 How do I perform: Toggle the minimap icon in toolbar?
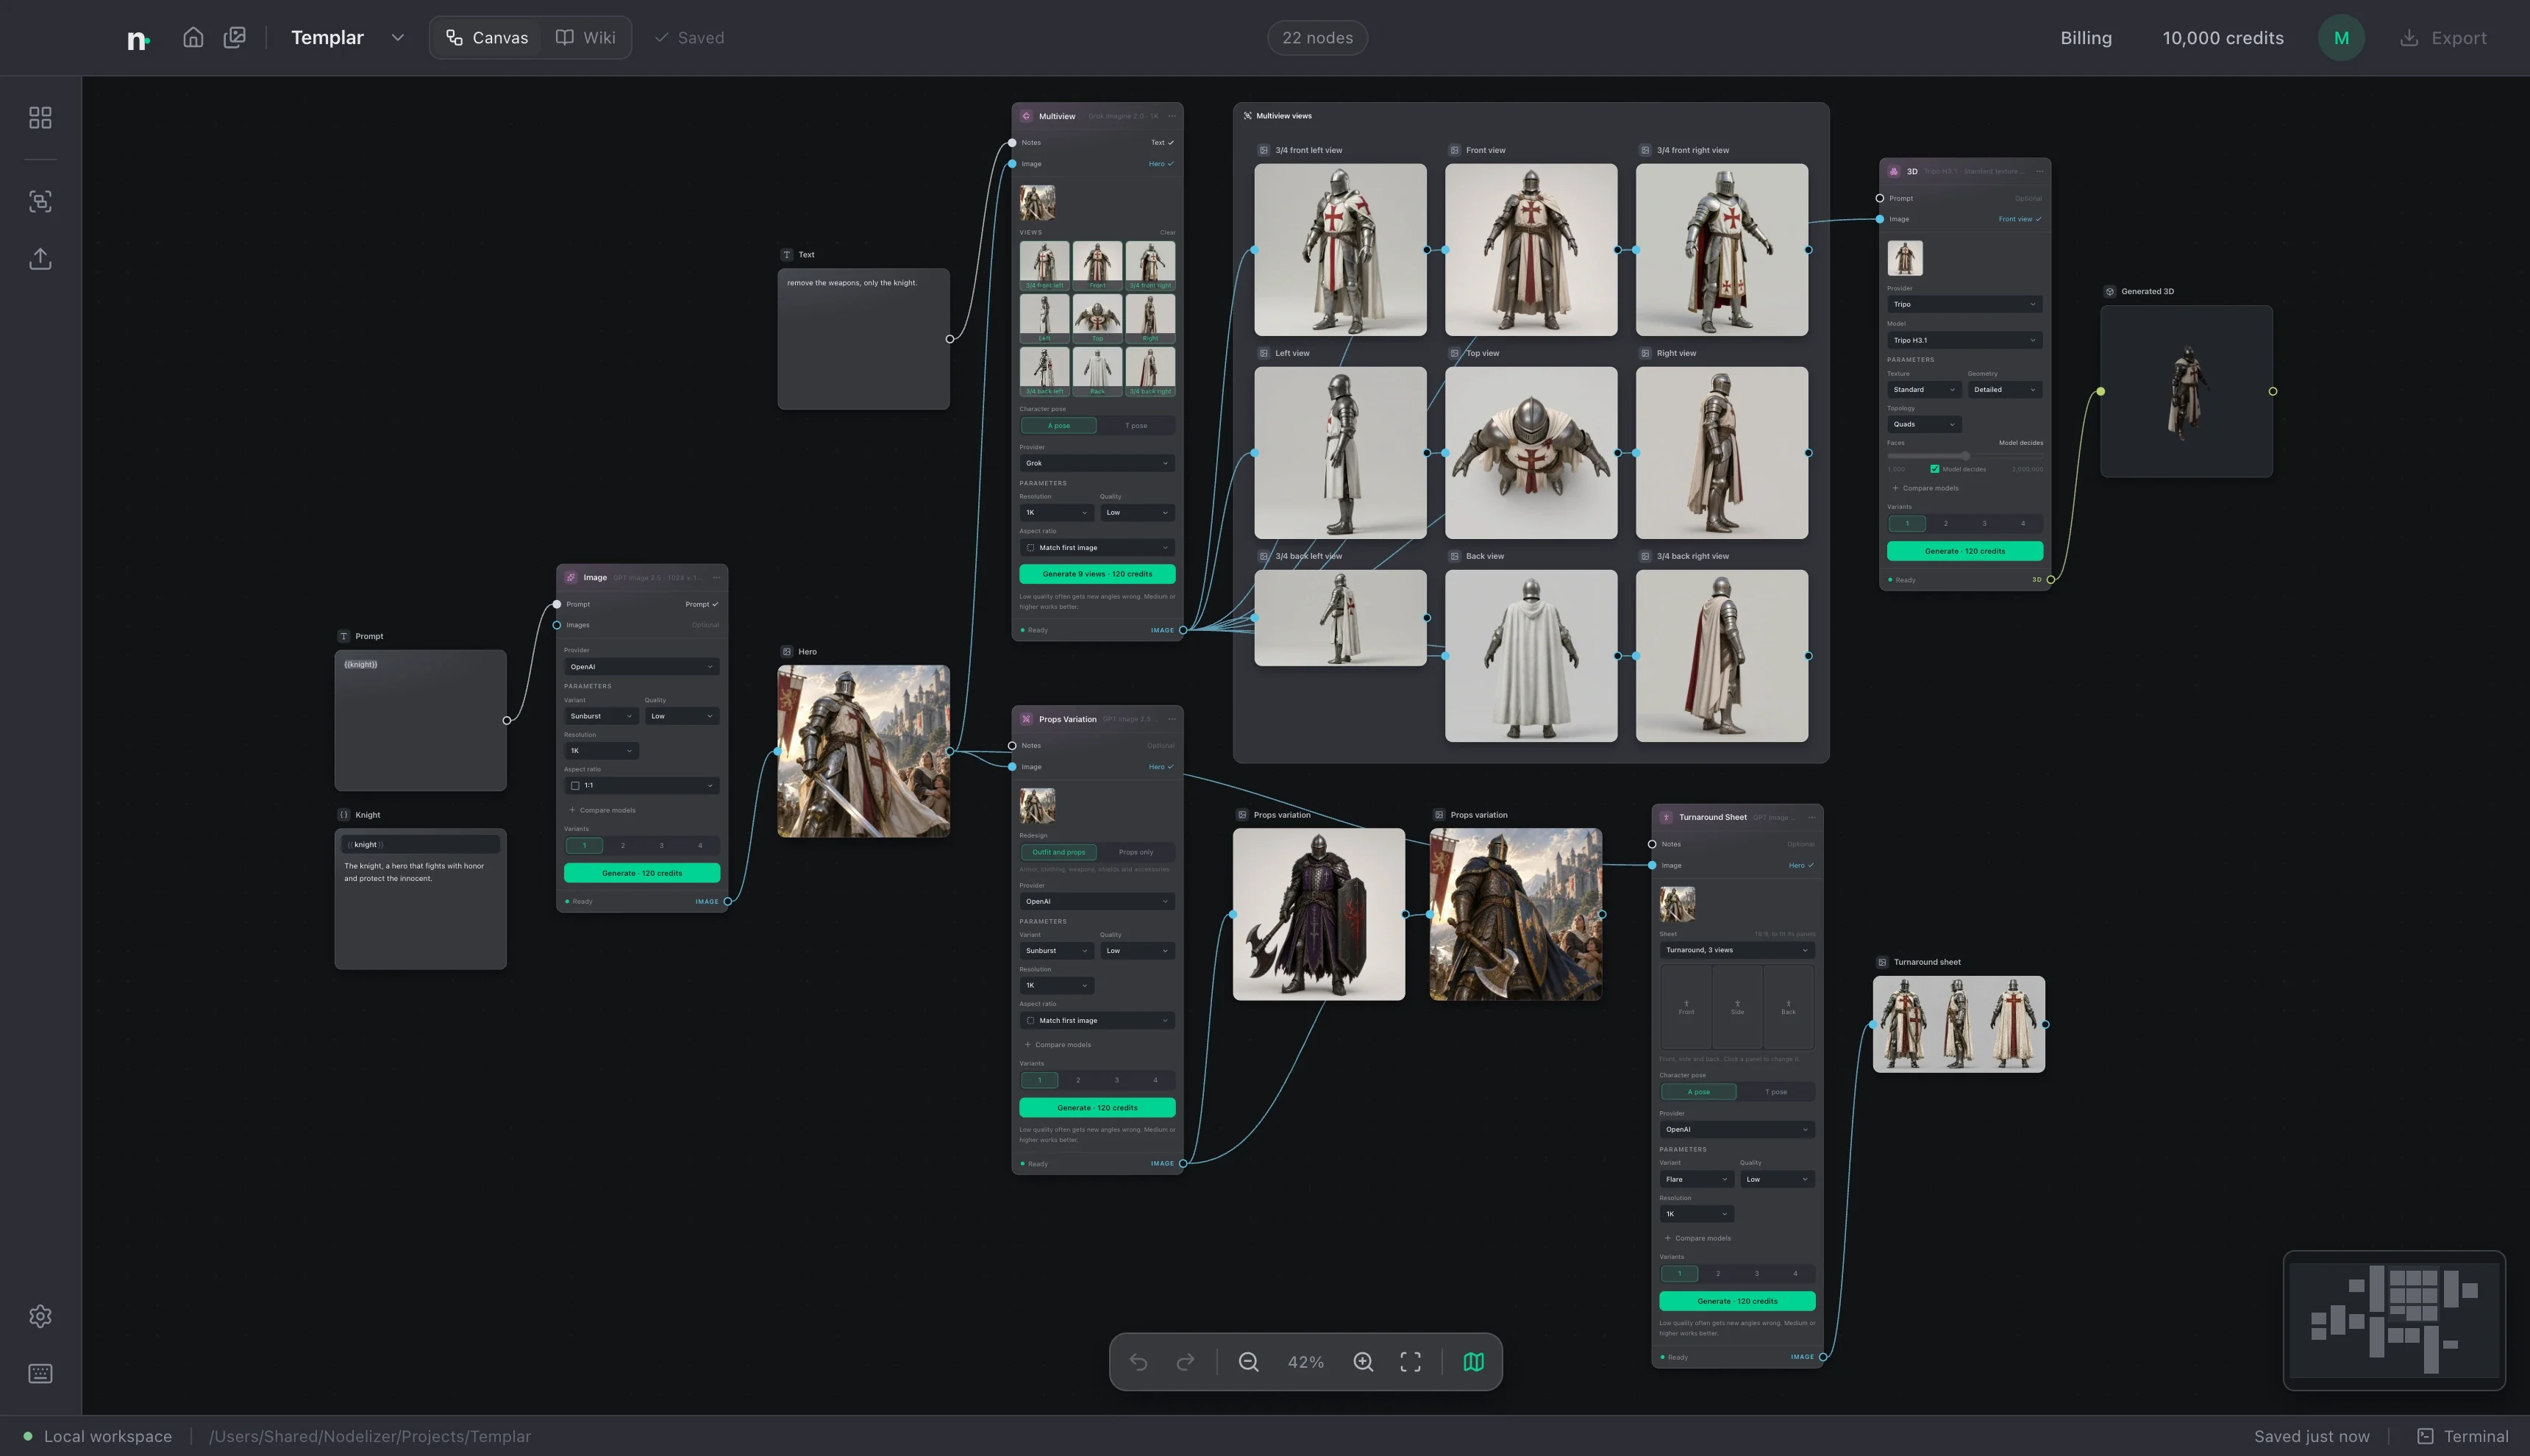pos(1473,1362)
